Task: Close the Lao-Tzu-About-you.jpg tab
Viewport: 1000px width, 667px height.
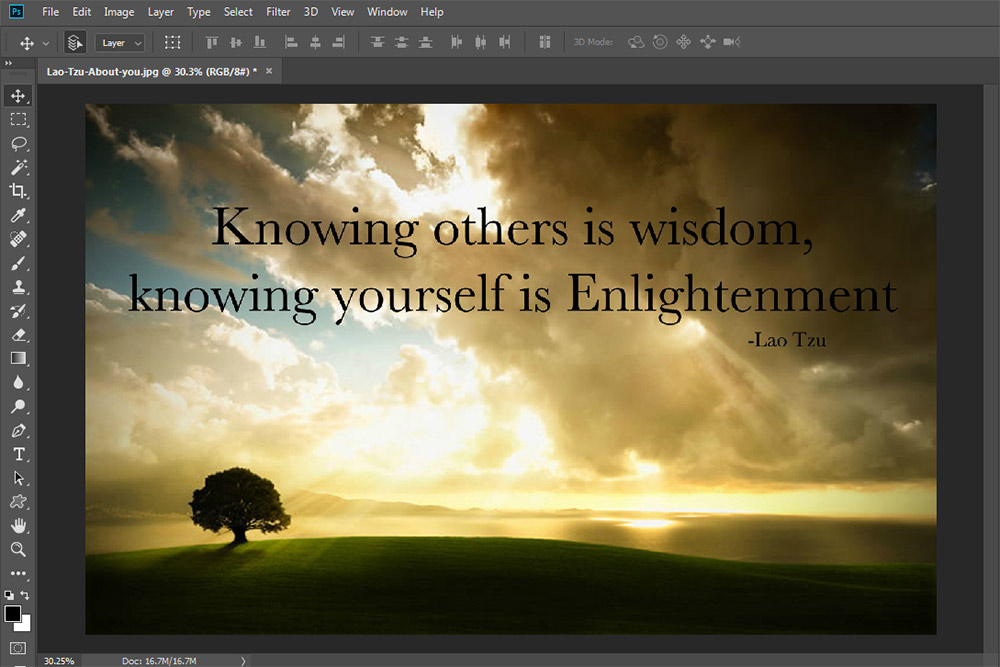Action: tap(269, 71)
